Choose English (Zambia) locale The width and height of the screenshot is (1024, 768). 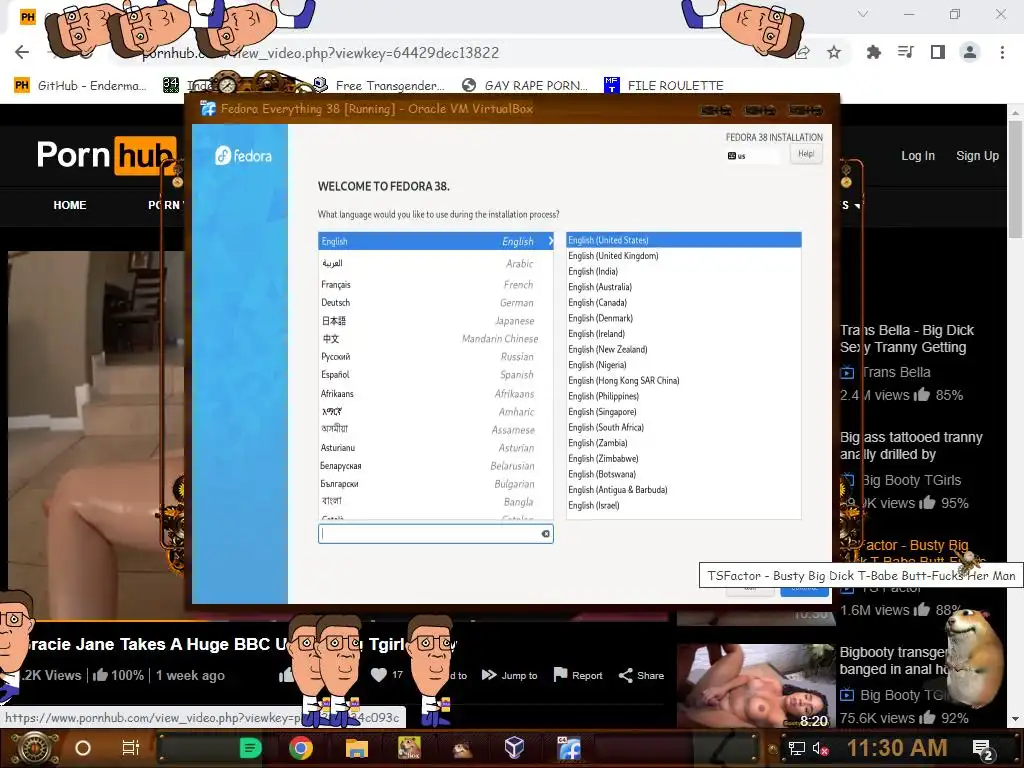tap(684, 443)
